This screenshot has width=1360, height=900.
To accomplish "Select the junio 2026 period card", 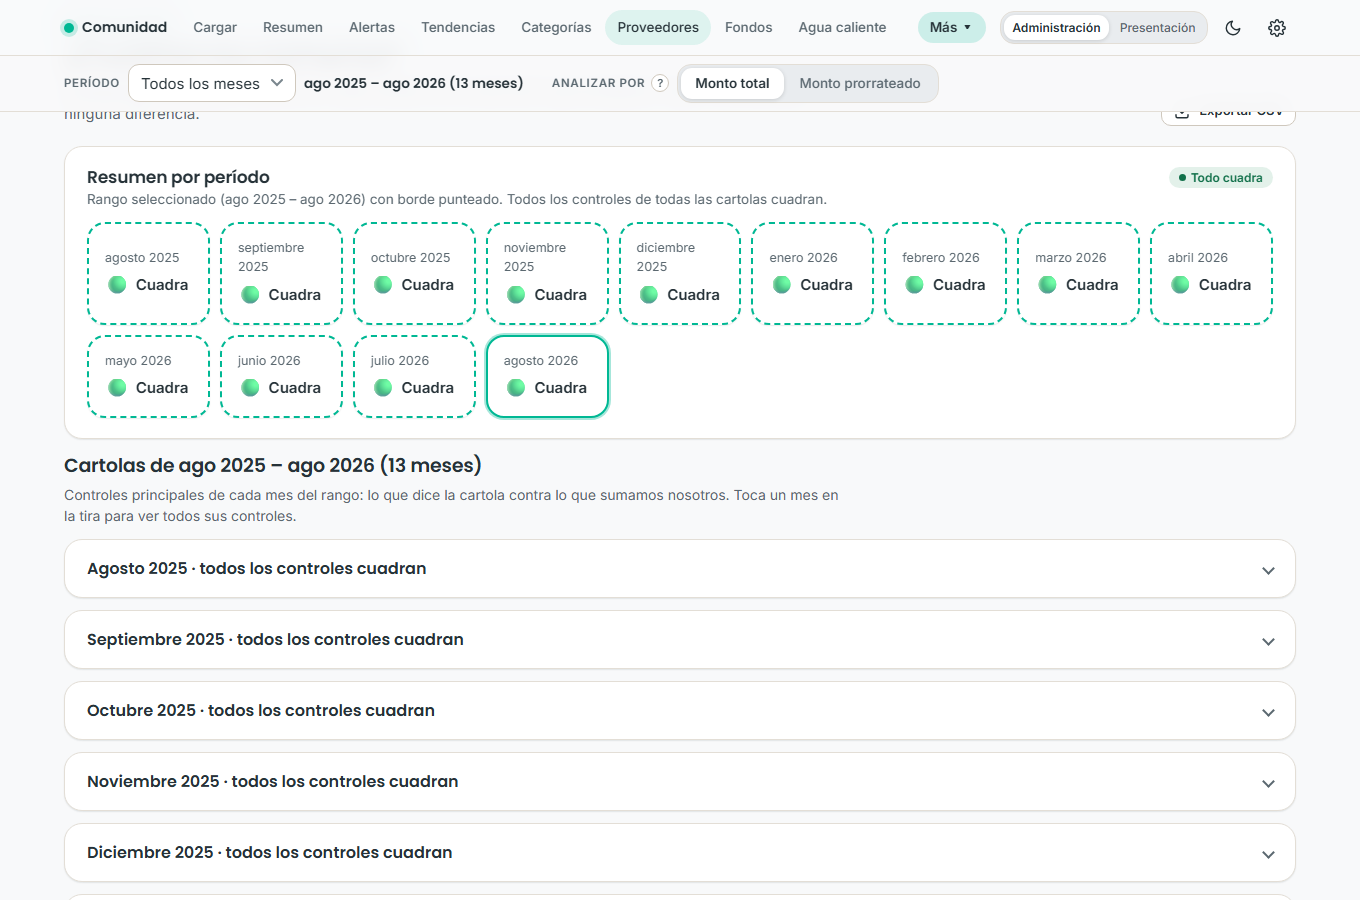I will pos(281,376).
